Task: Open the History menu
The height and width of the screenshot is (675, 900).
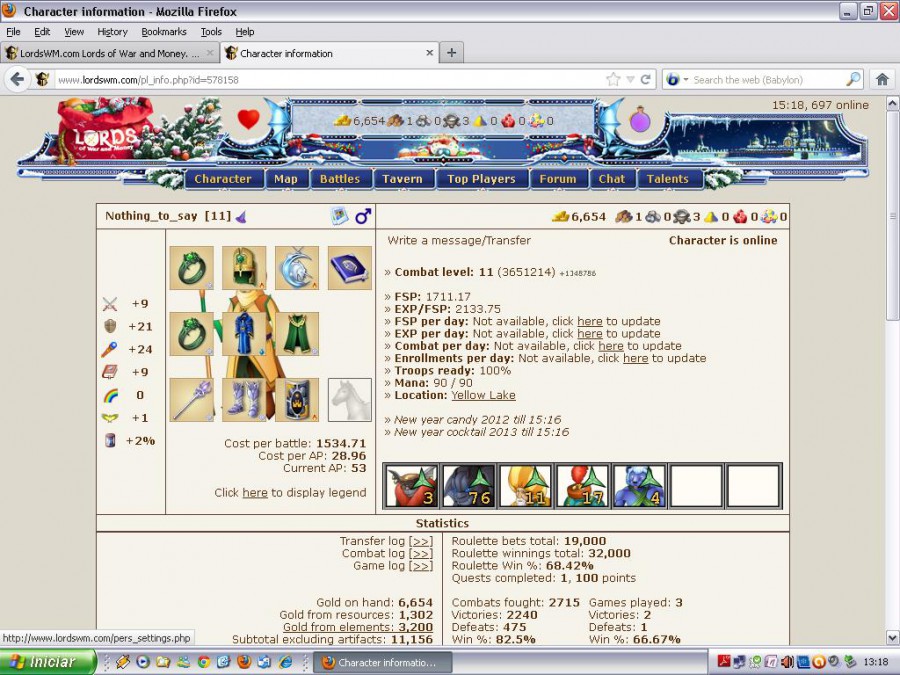Action: tap(112, 32)
